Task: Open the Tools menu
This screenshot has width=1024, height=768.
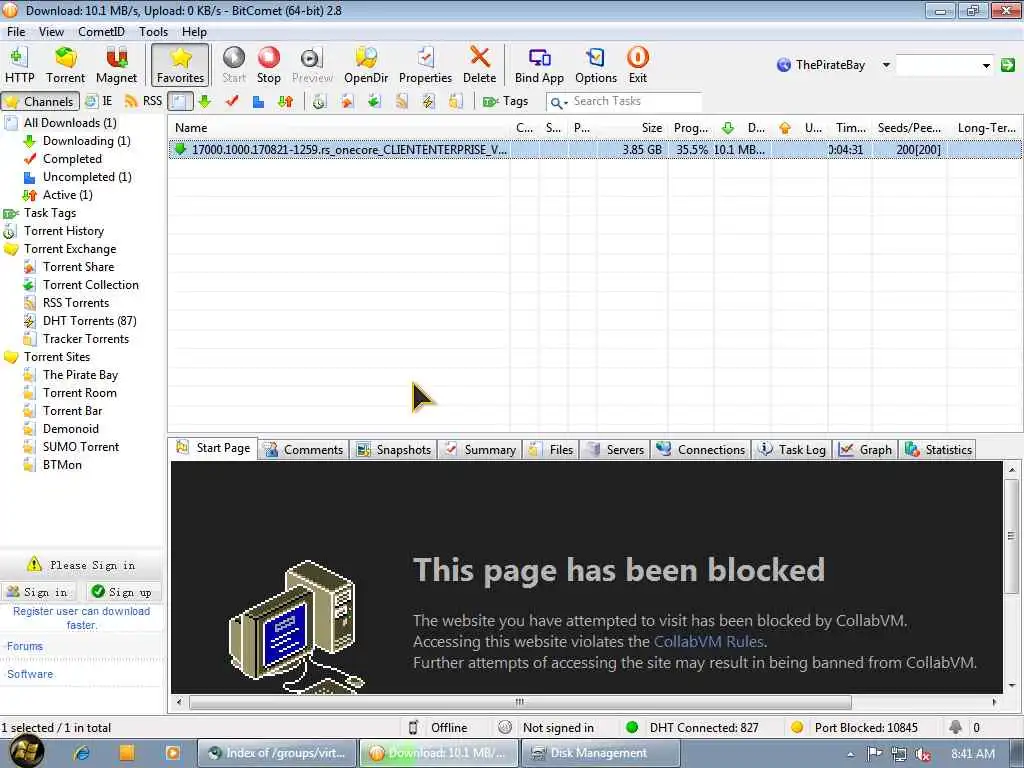Action: [153, 31]
